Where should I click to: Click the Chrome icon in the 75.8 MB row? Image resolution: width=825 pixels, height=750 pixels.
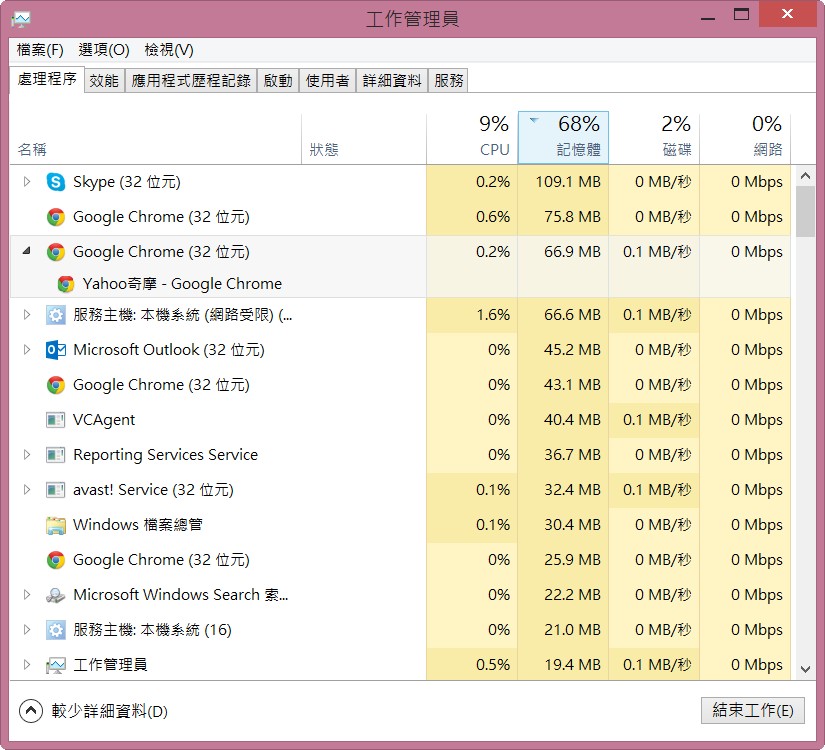(x=56, y=217)
